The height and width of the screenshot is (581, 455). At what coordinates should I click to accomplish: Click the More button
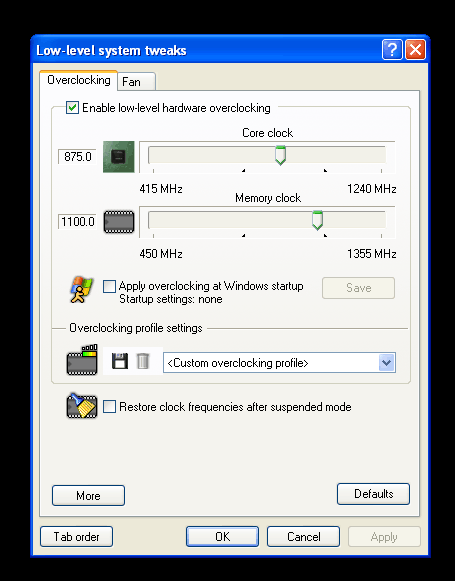pyautogui.click(x=88, y=496)
